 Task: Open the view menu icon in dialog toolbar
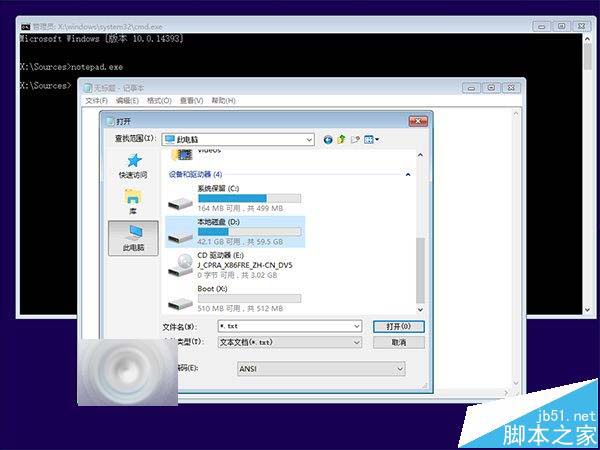(x=369, y=139)
